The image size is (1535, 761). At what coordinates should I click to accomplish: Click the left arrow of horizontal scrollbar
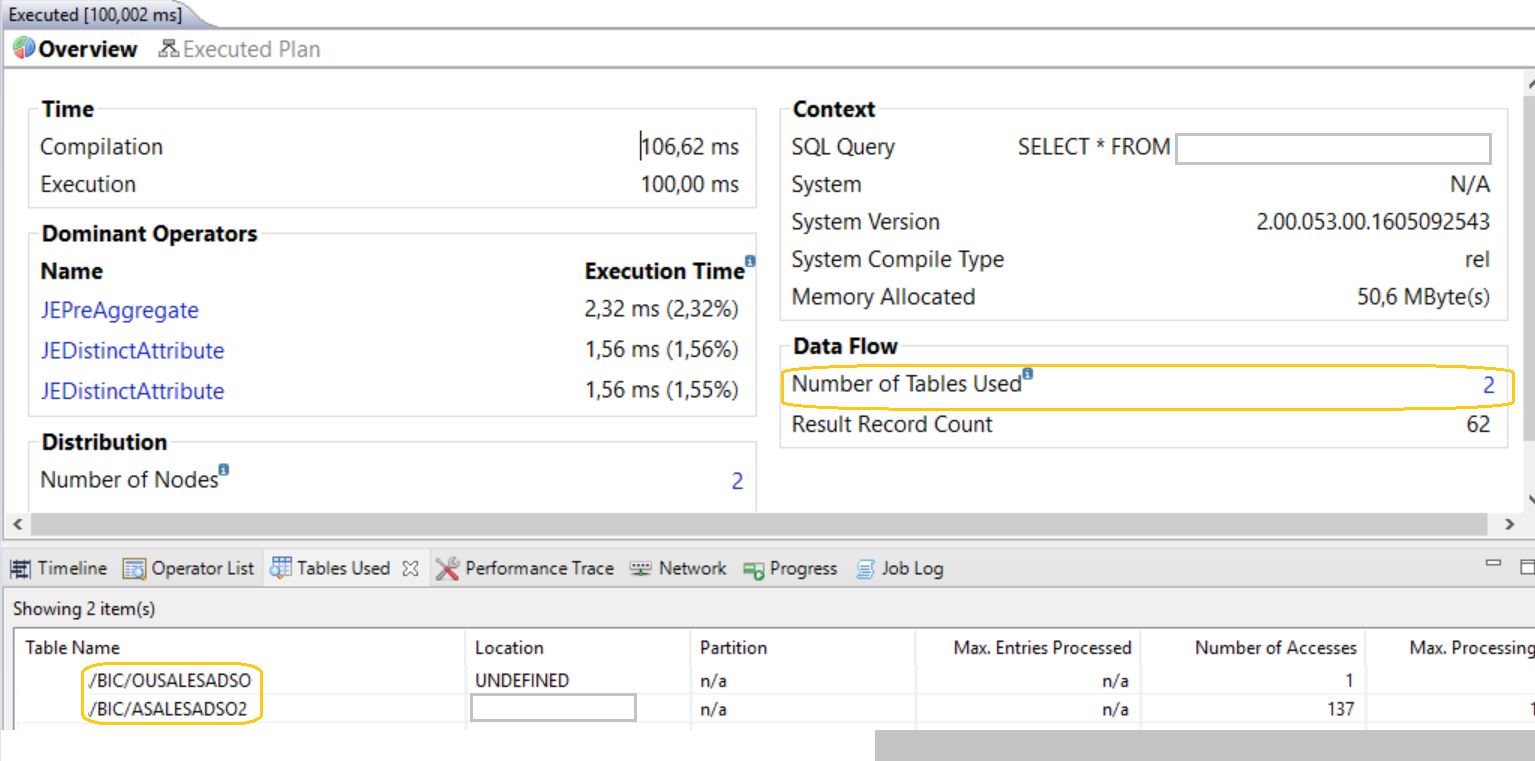click(x=15, y=524)
